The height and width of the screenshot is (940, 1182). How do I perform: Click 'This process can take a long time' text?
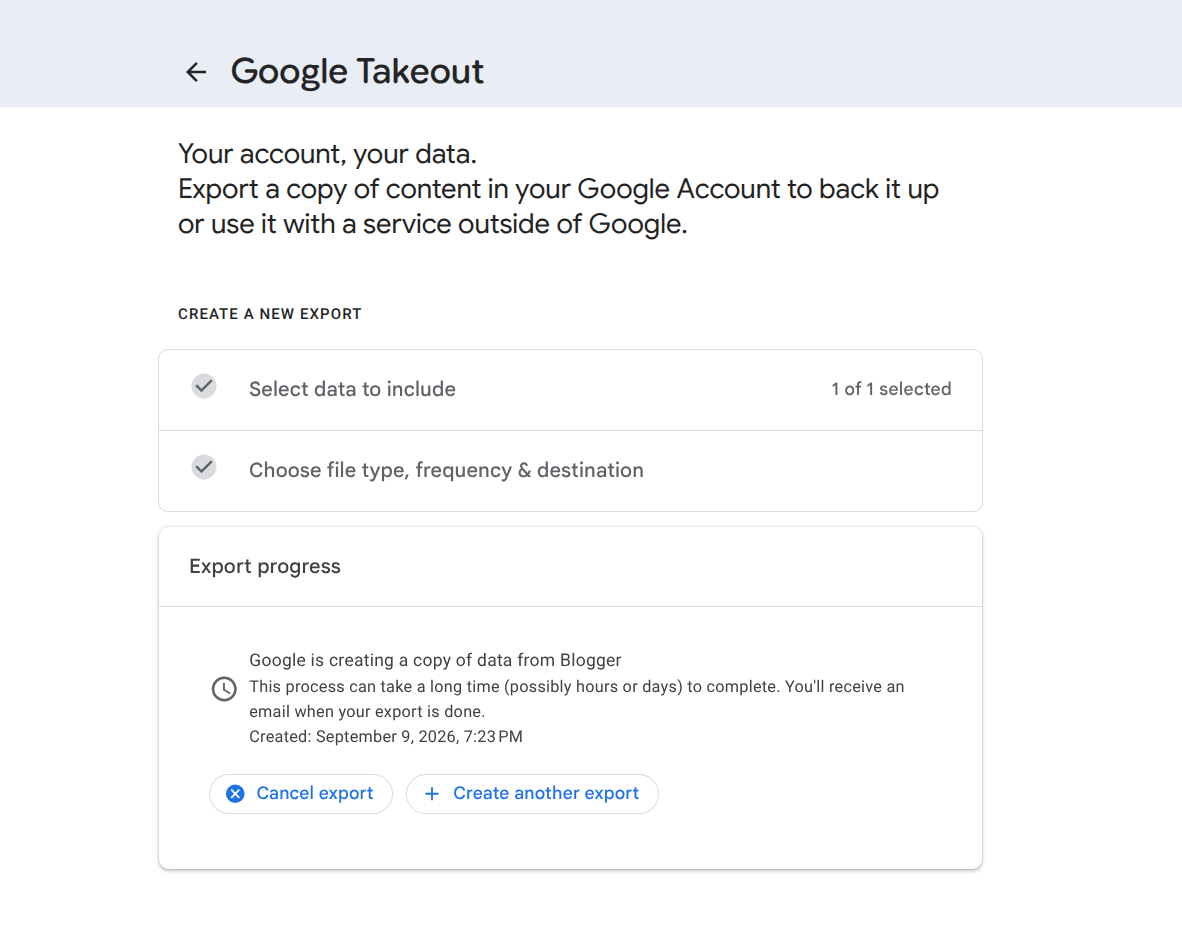pyautogui.click(x=577, y=699)
